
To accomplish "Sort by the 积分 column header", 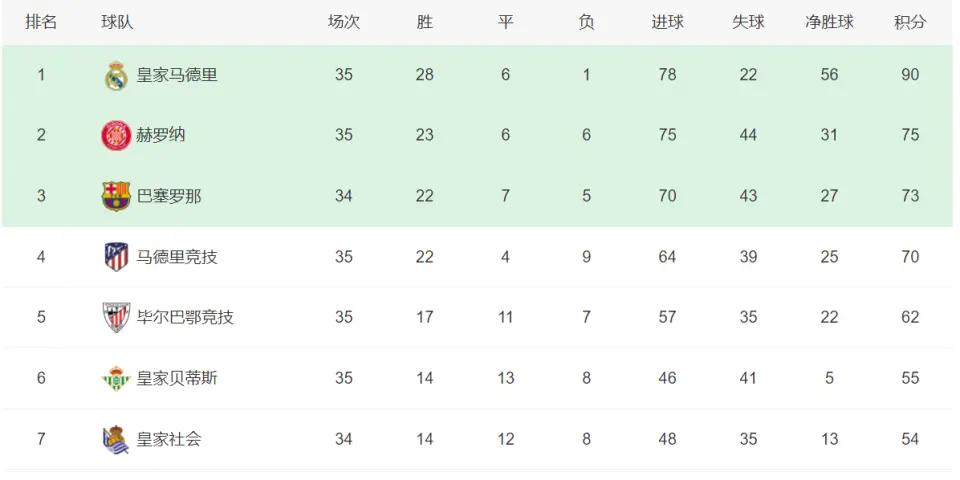I will (910, 23).
